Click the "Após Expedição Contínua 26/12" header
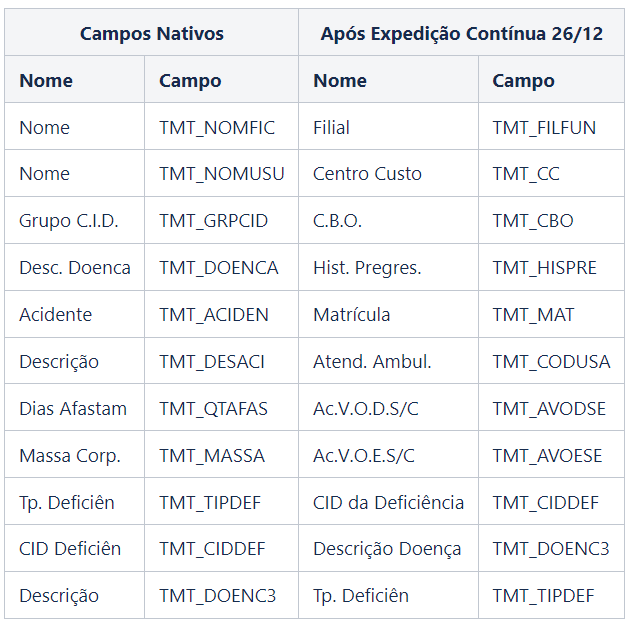The image size is (630, 624). (461, 34)
